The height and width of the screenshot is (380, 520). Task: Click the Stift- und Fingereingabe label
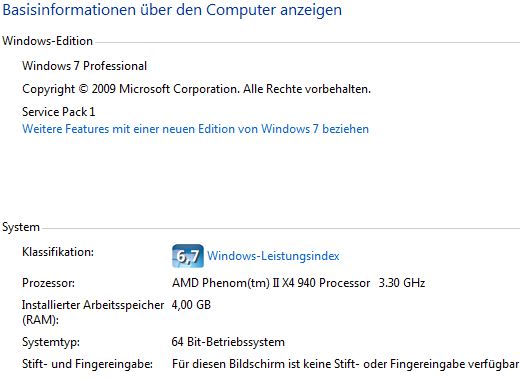[x=87, y=364]
